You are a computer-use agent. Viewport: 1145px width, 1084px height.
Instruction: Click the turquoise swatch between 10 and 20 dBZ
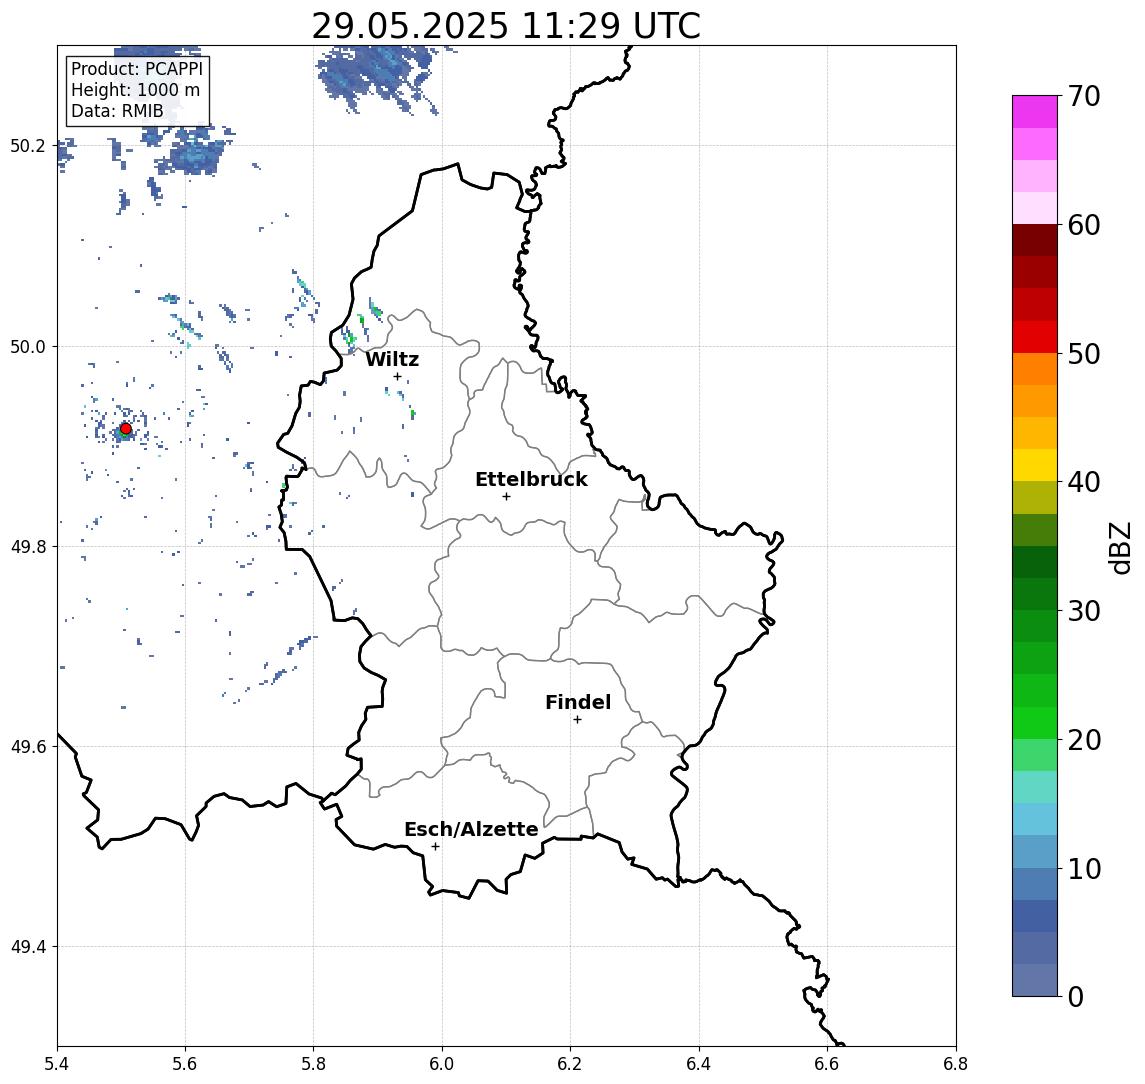(x=1035, y=787)
